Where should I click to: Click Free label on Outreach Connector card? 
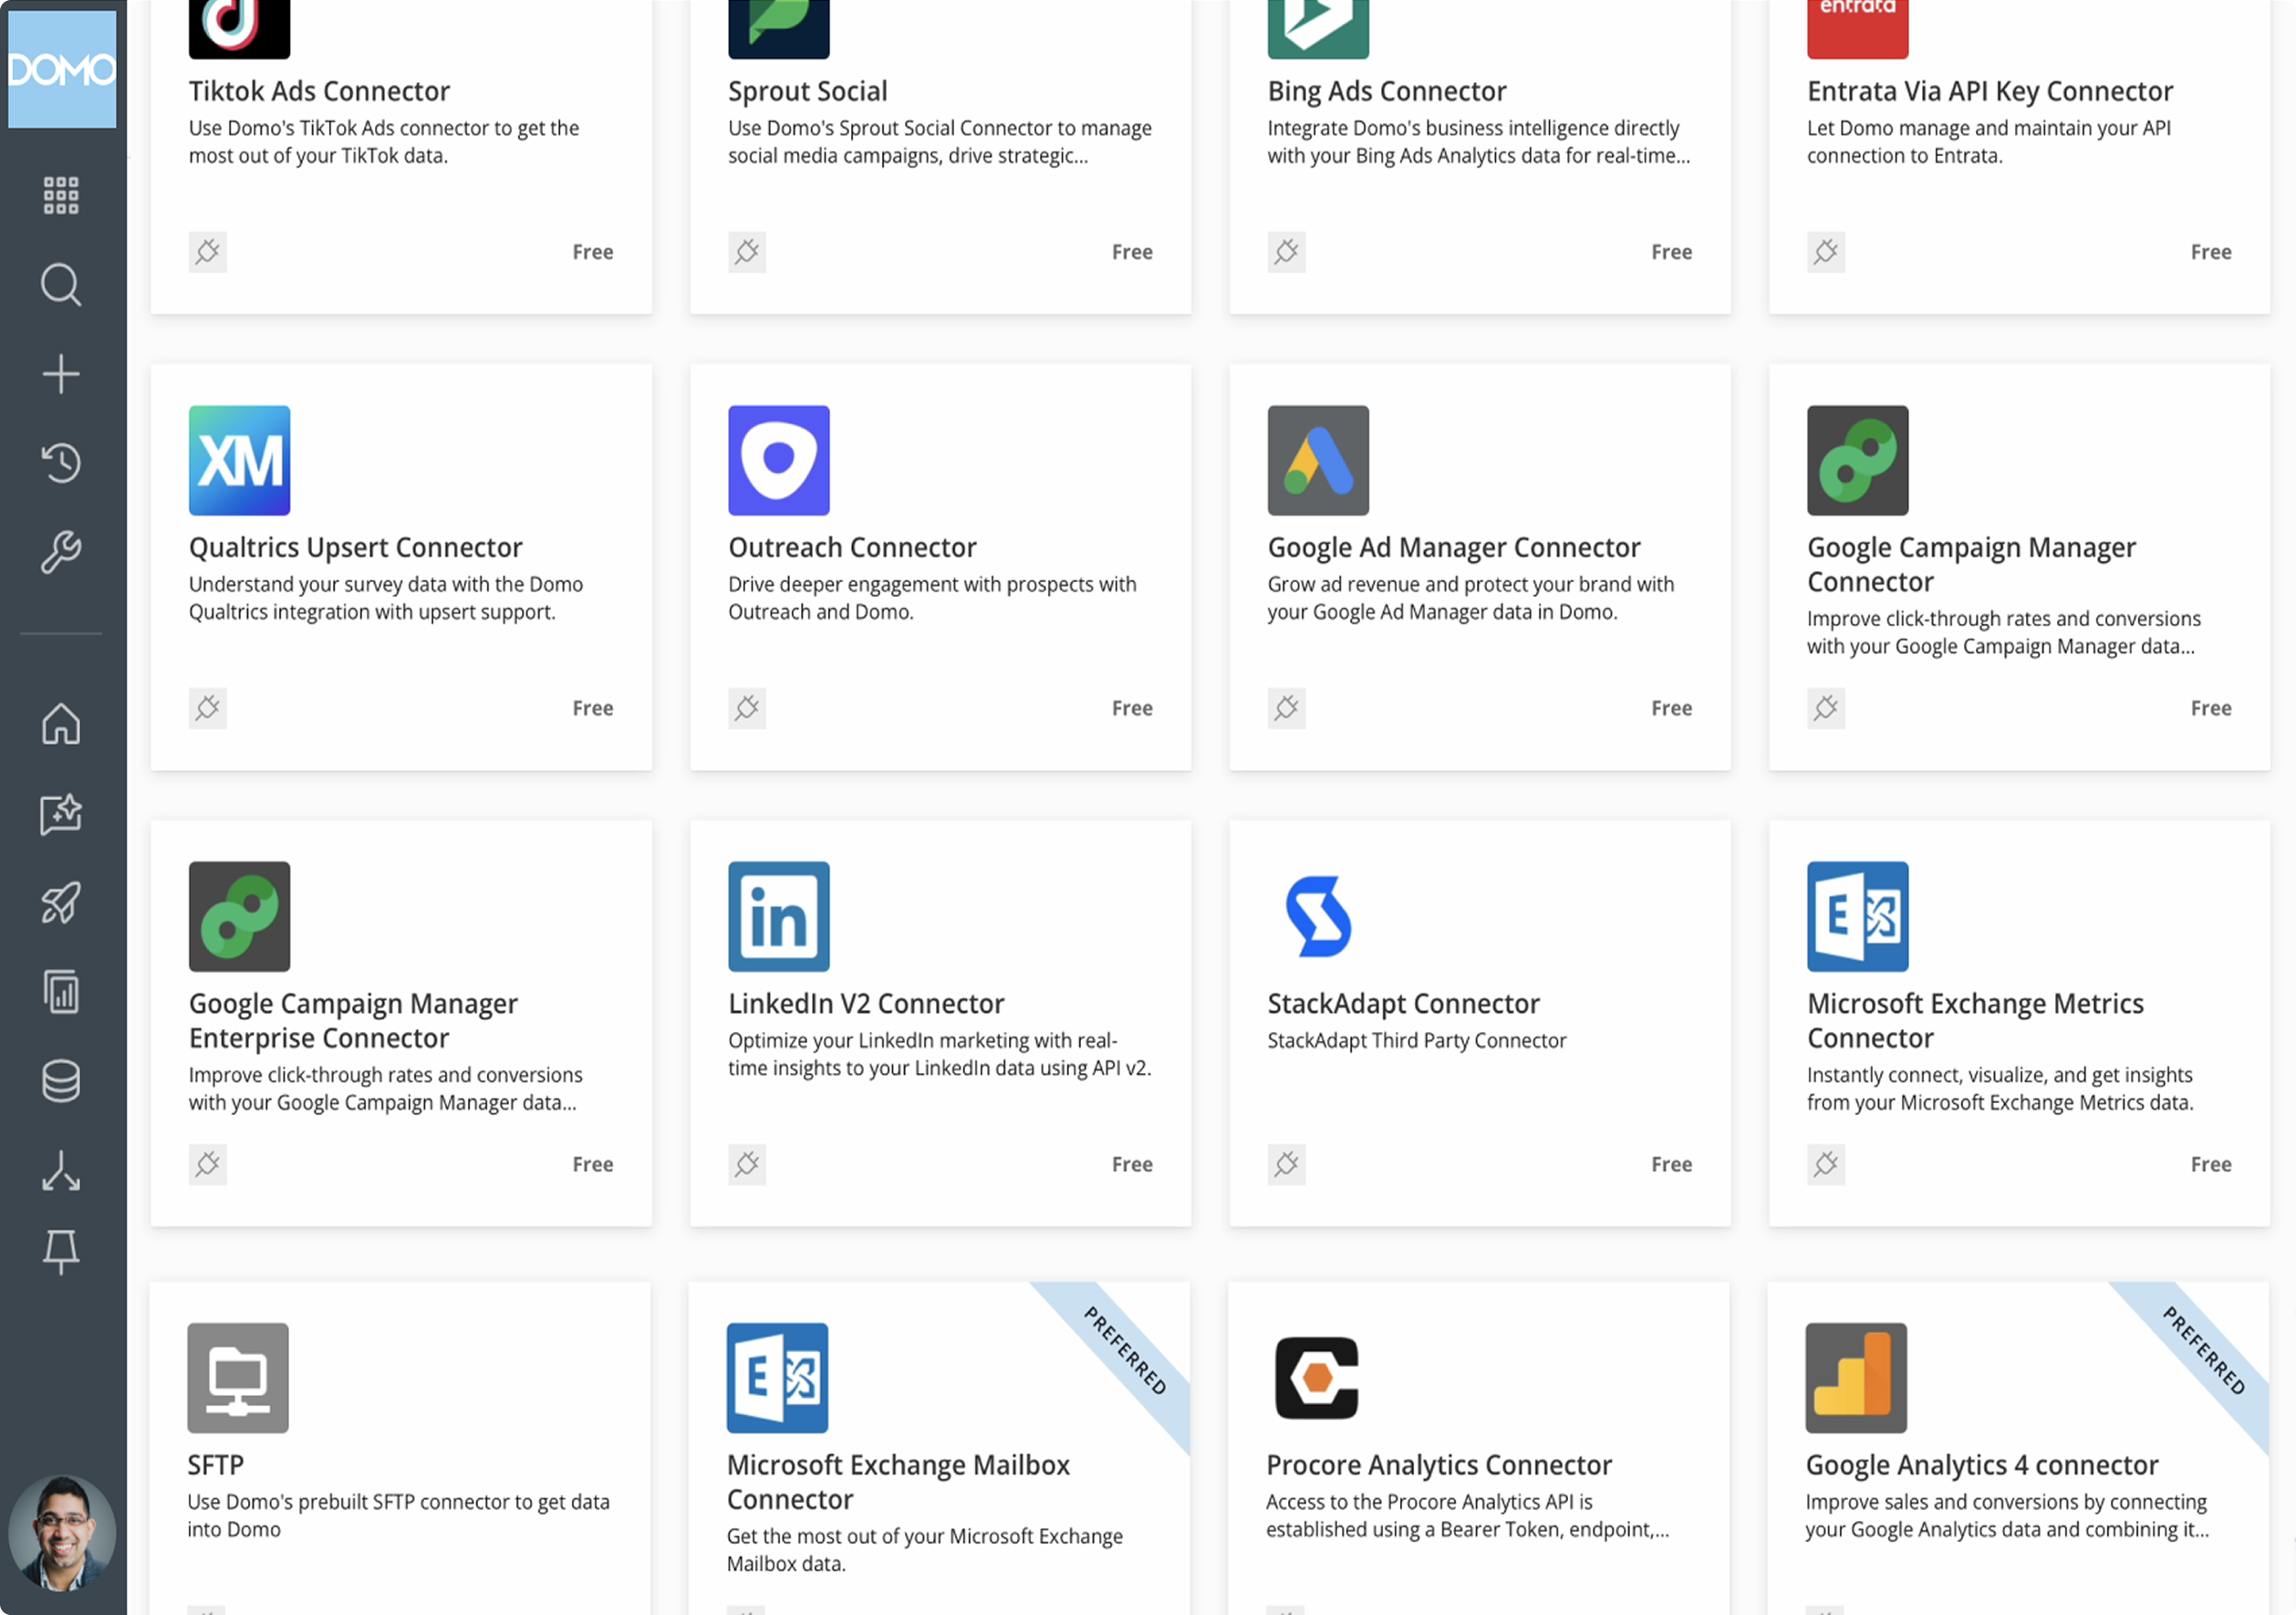[1133, 708]
